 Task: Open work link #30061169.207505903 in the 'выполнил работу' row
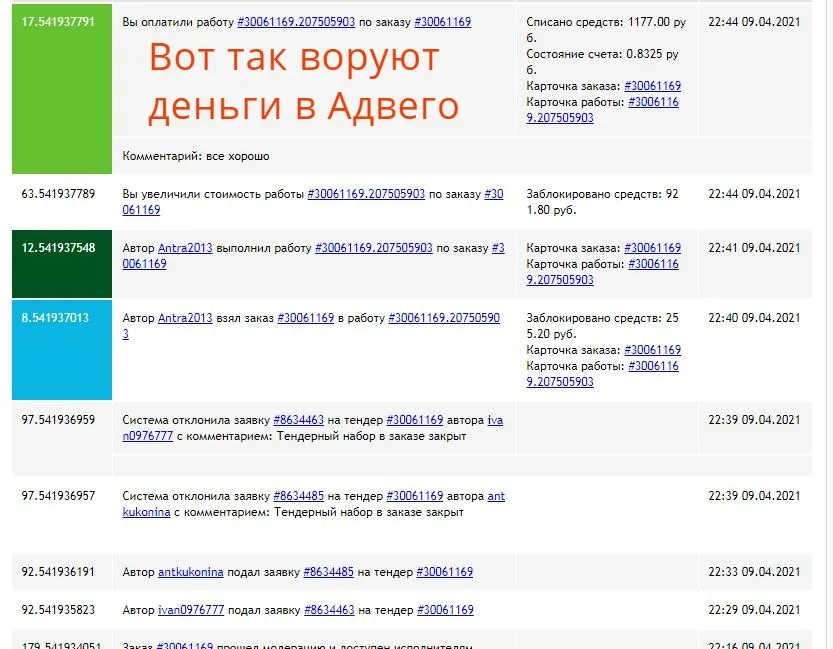pyautogui.click(x=374, y=248)
